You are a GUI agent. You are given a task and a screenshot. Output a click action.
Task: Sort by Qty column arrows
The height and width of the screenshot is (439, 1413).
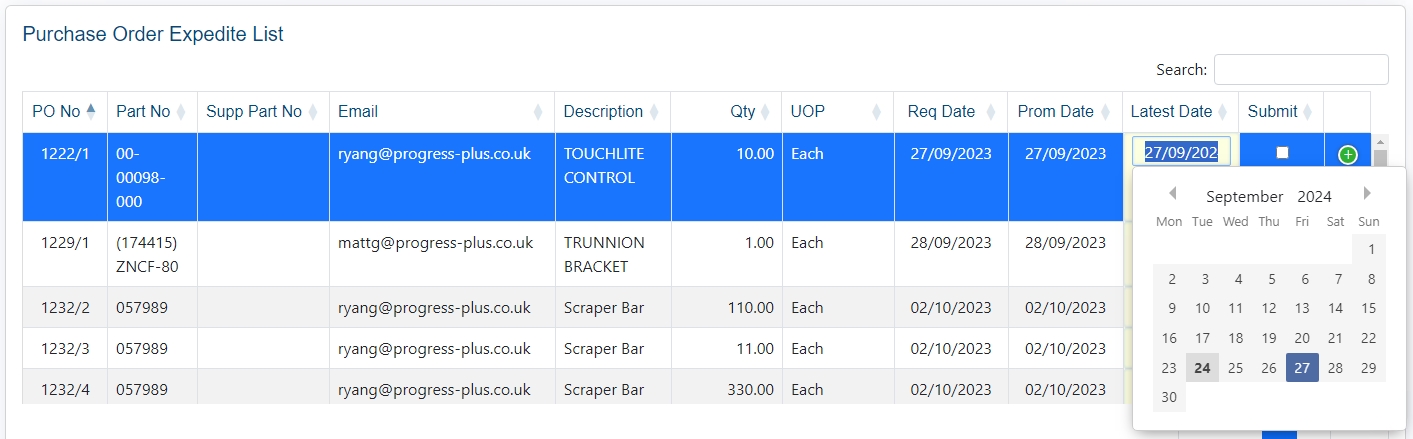coord(765,112)
